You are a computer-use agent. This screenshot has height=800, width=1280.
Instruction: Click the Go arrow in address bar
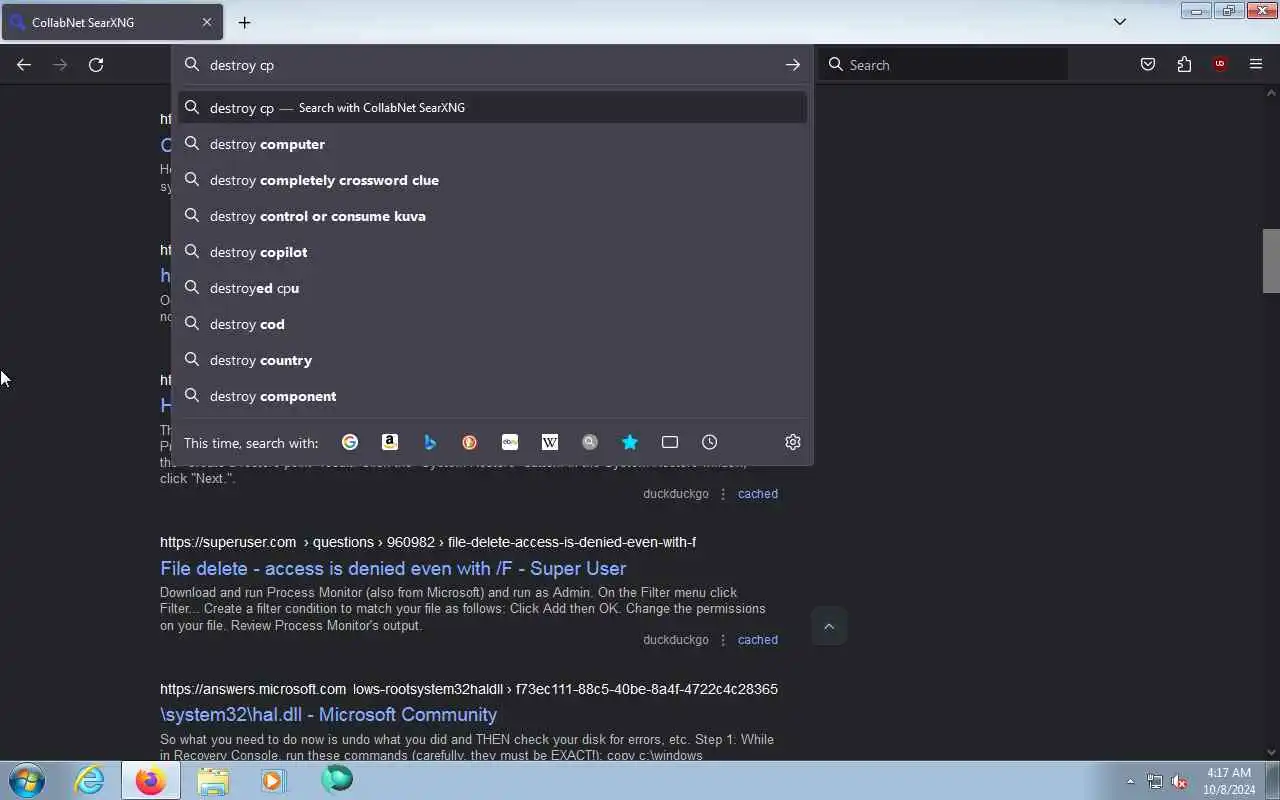point(793,65)
